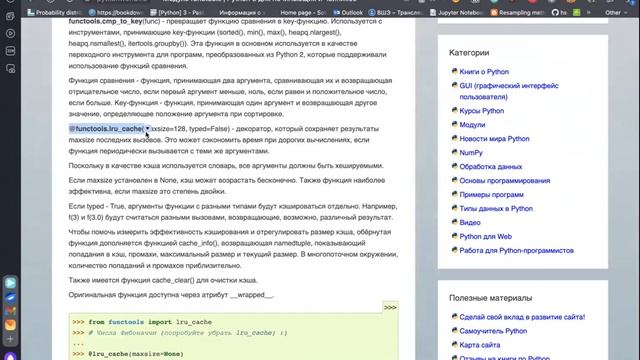Click the line mentioning the __wrapped__ attribute
Screen dimensions: 640x360
pos(171,295)
